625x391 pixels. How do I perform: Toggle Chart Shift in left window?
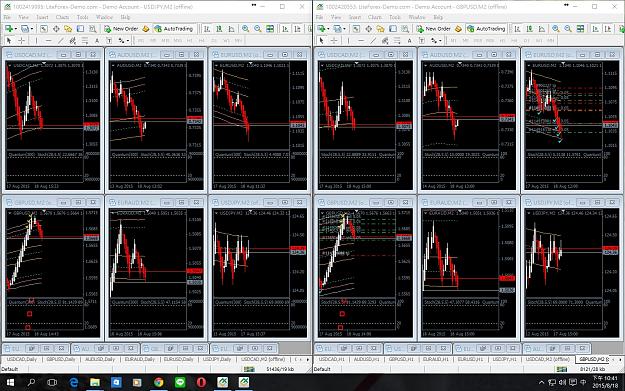(x=298, y=29)
